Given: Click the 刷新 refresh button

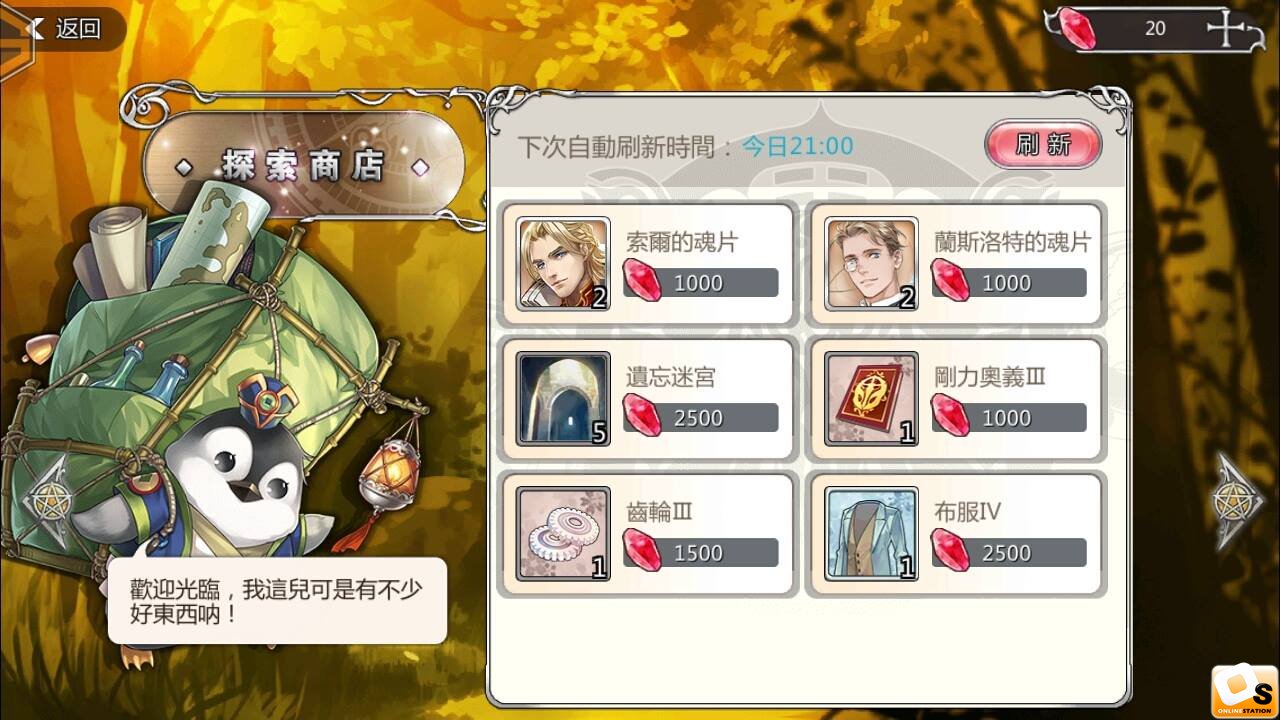Looking at the screenshot, I should [1043, 145].
